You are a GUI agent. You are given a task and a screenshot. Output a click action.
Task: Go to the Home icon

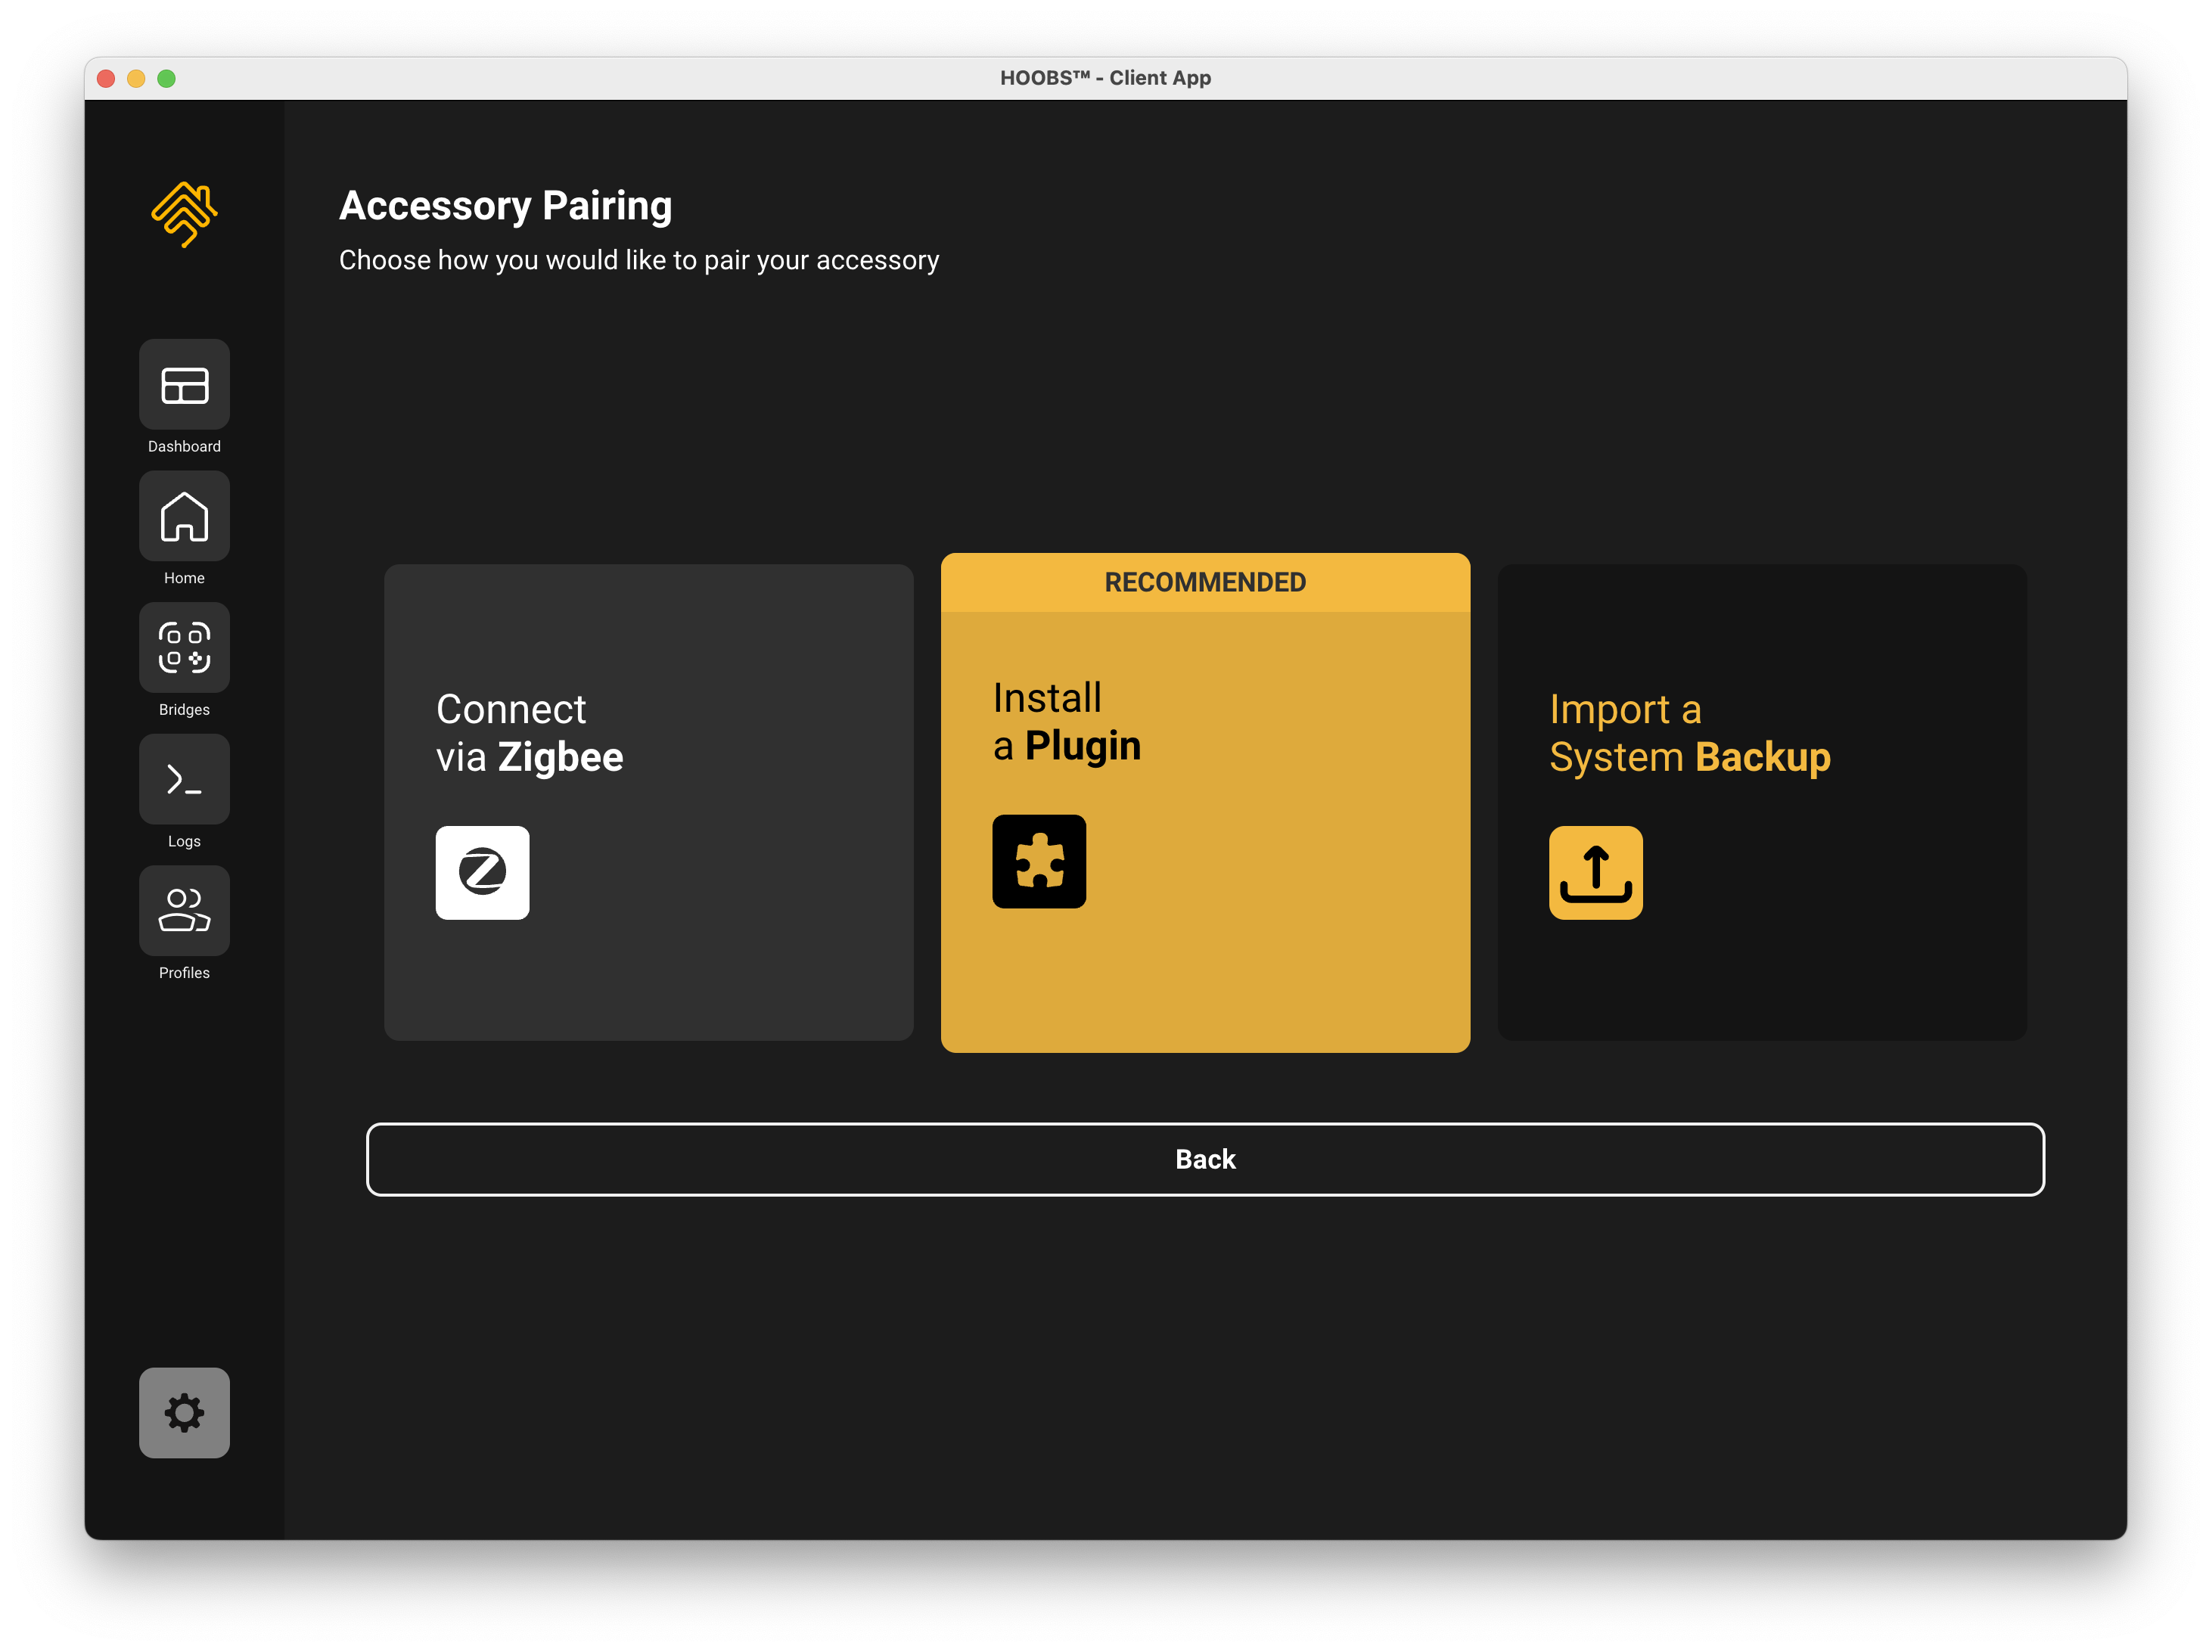coord(184,516)
